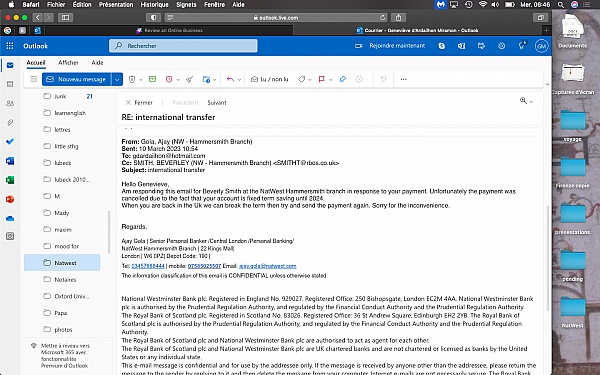Open OneDrive cloud icon in rail
The height and width of the screenshot is (375, 600).
10,218
